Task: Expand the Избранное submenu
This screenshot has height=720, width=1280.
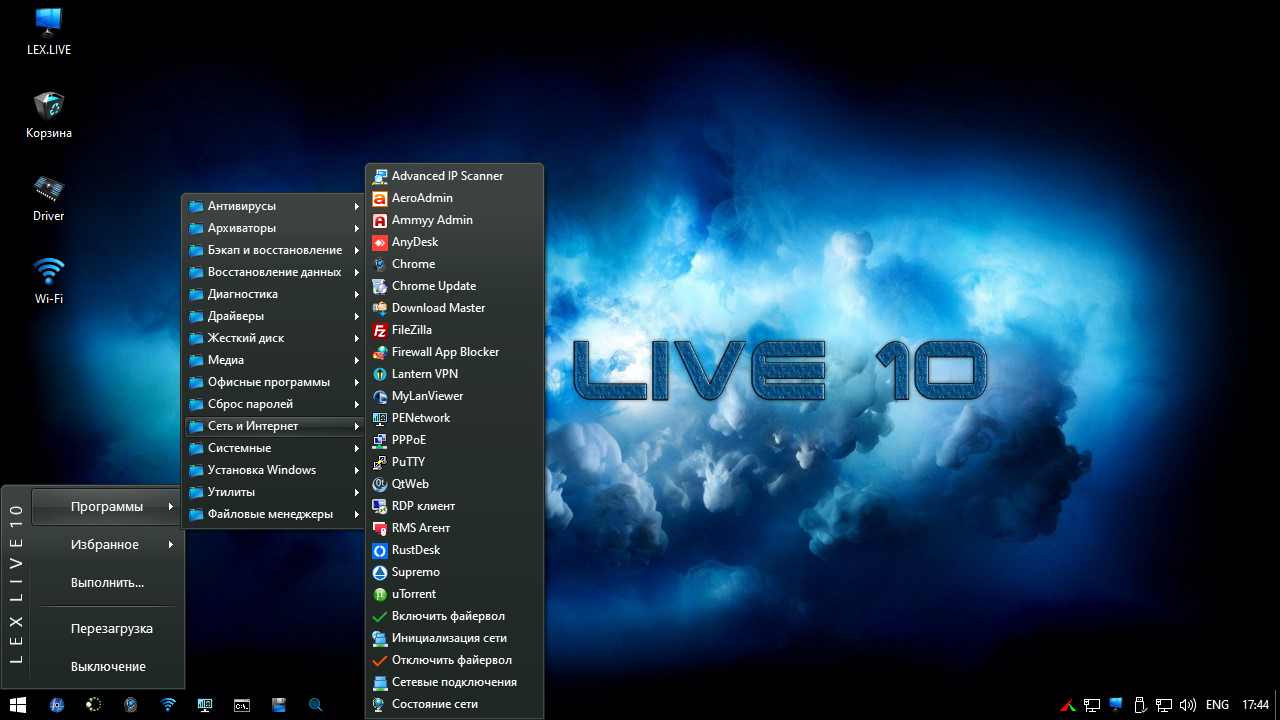Action: [x=105, y=545]
